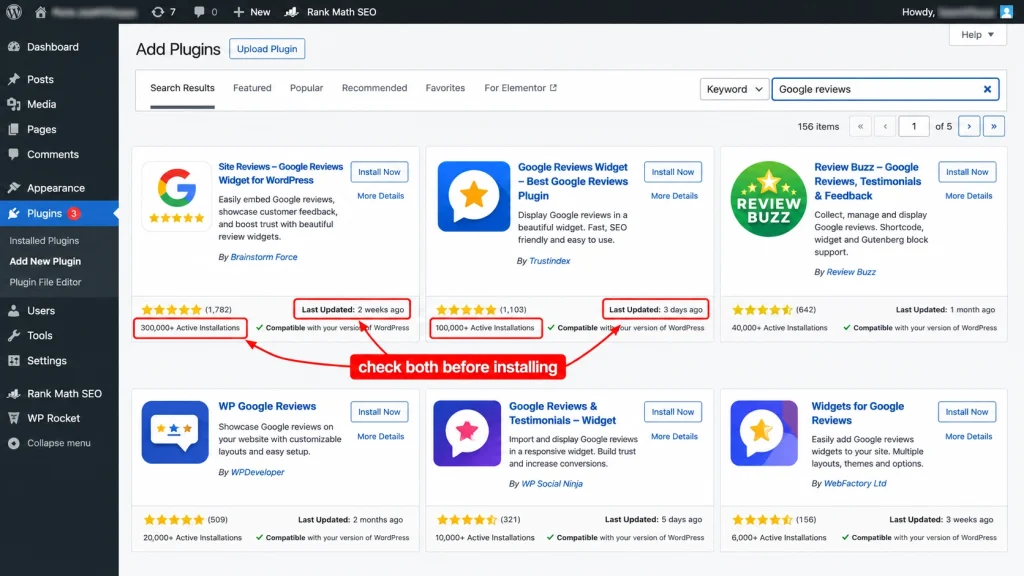
Task: Open Brainstorm Force author link
Action: [x=264, y=257]
